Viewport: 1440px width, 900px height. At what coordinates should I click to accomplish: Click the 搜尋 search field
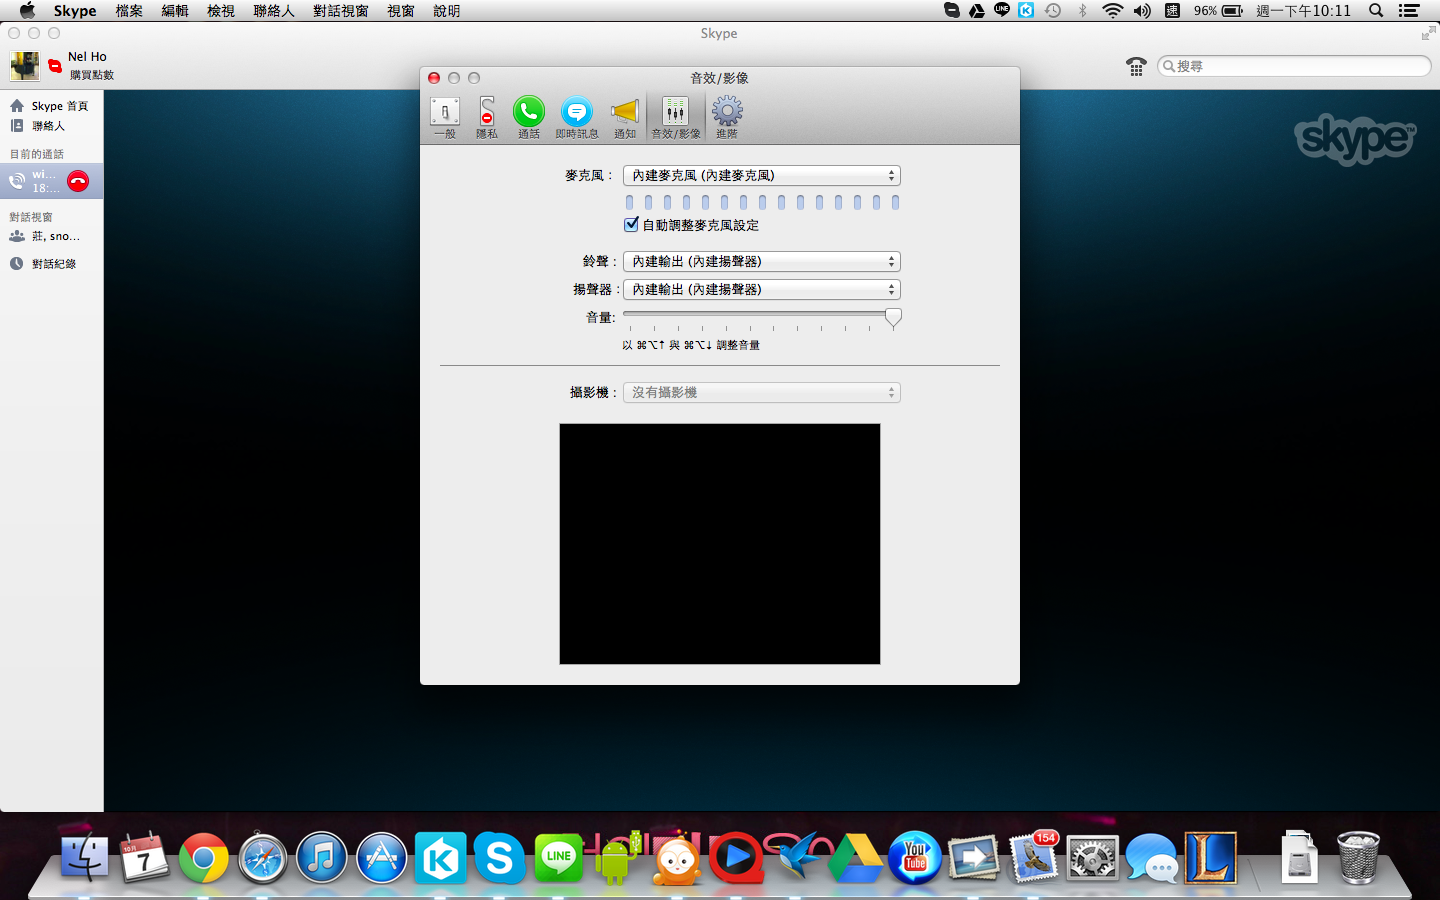coord(1294,66)
